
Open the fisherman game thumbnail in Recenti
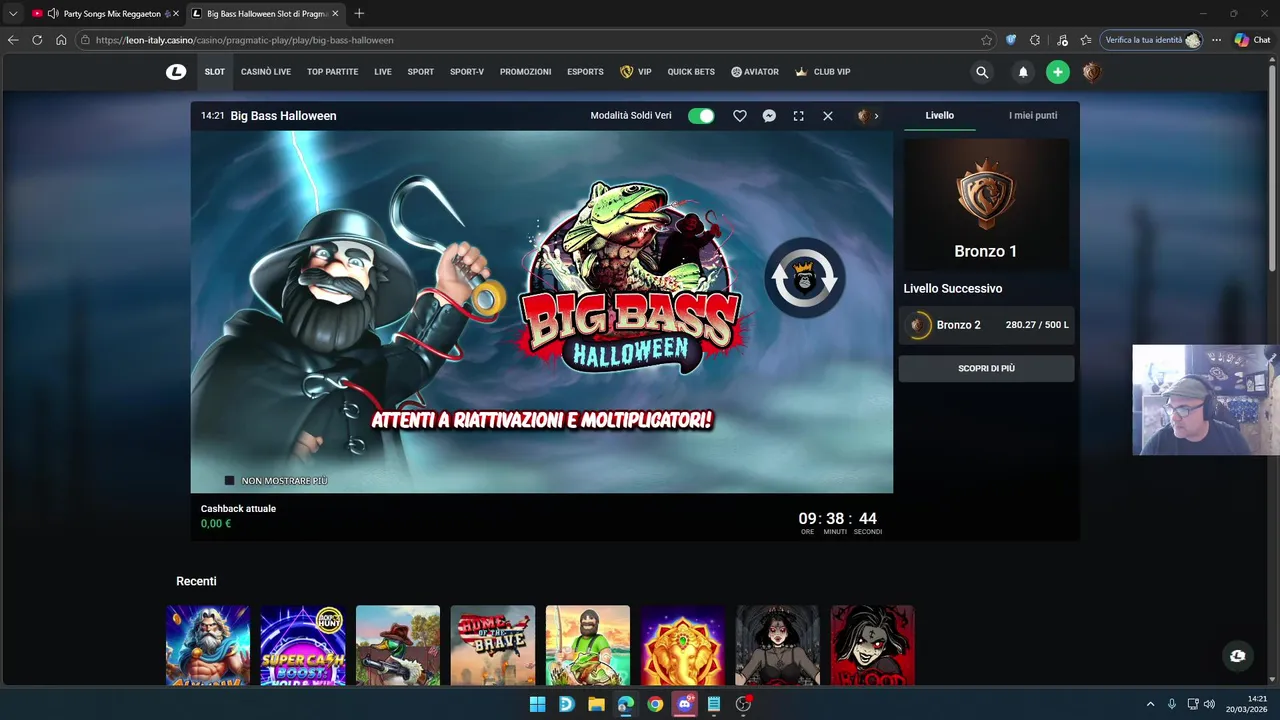pyautogui.click(x=588, y=645)
